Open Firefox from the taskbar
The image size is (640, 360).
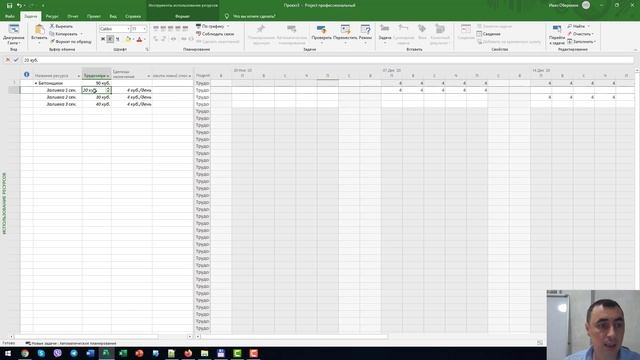188,353
